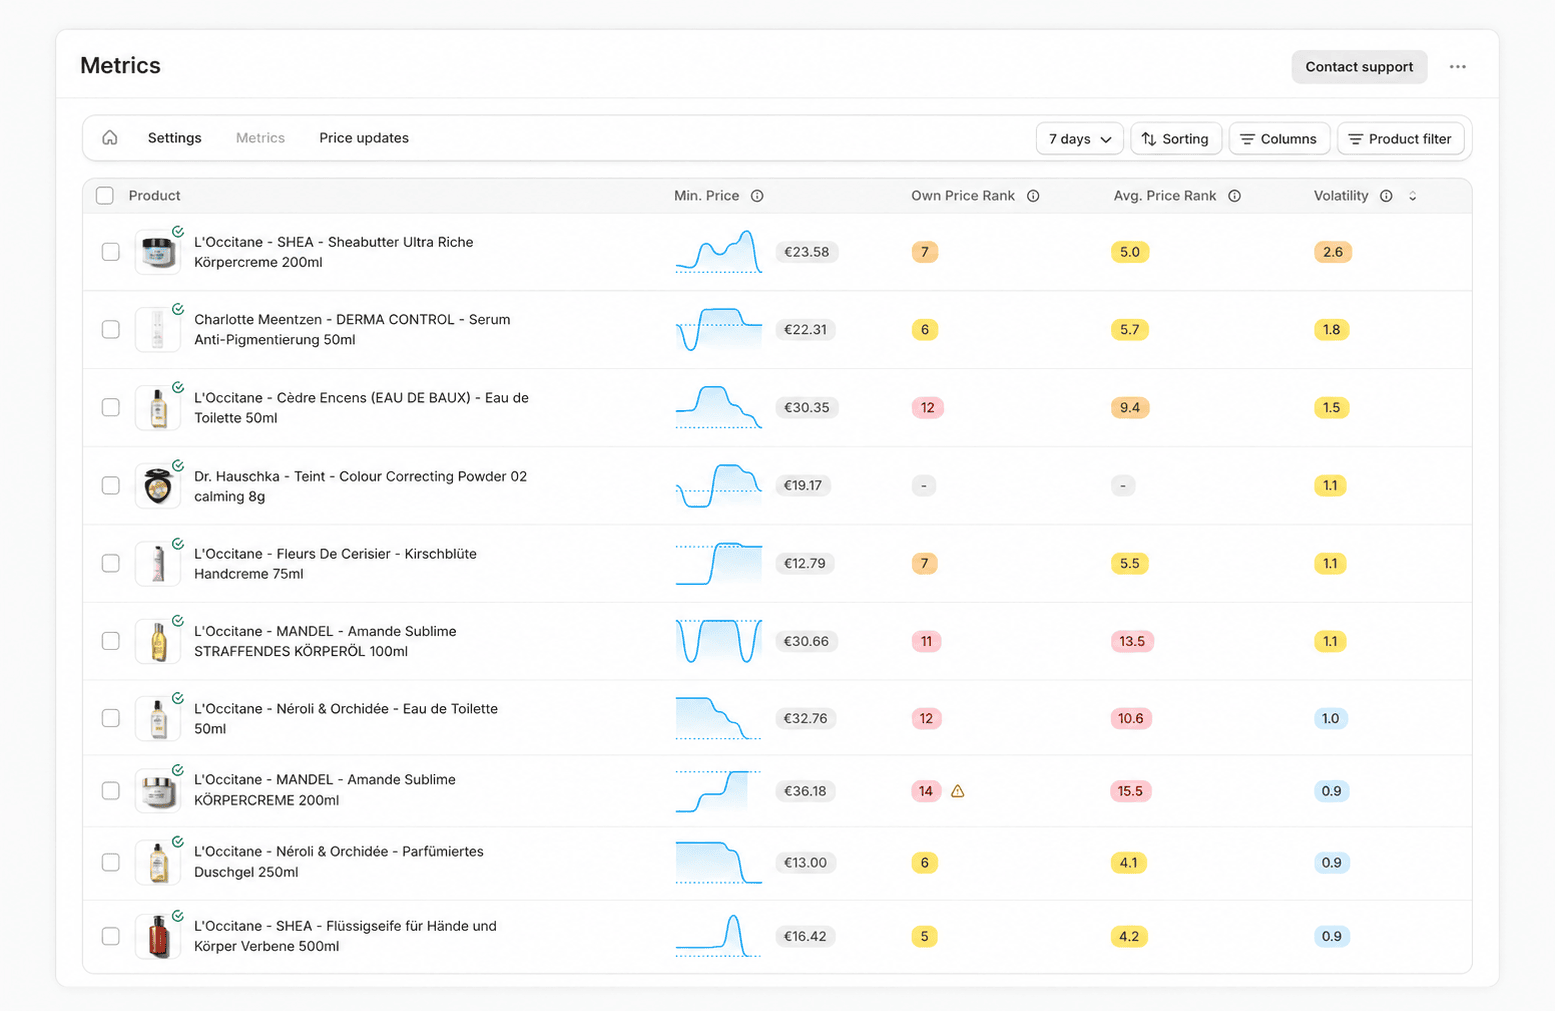Click the 1.8 volatility badge
This screenshot has height=1011, width=1555.
[1332, 330]
